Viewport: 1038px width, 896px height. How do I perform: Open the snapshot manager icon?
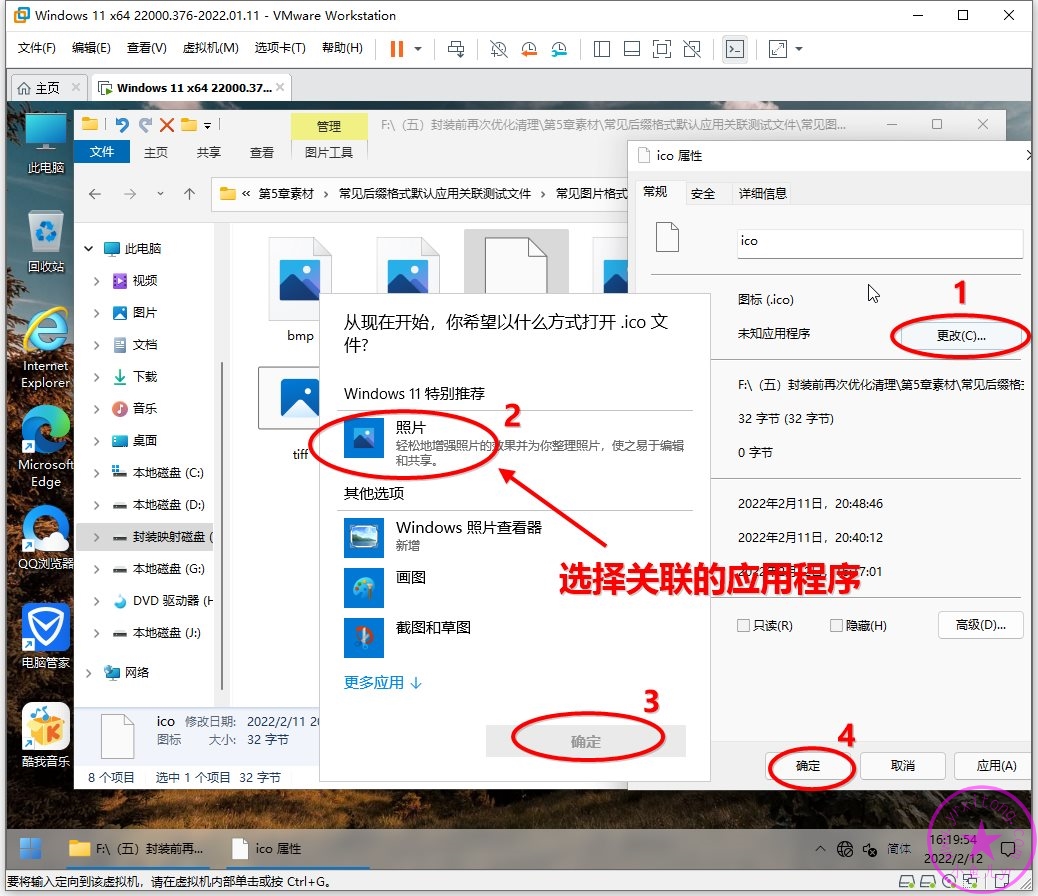(x=559, y=49)
